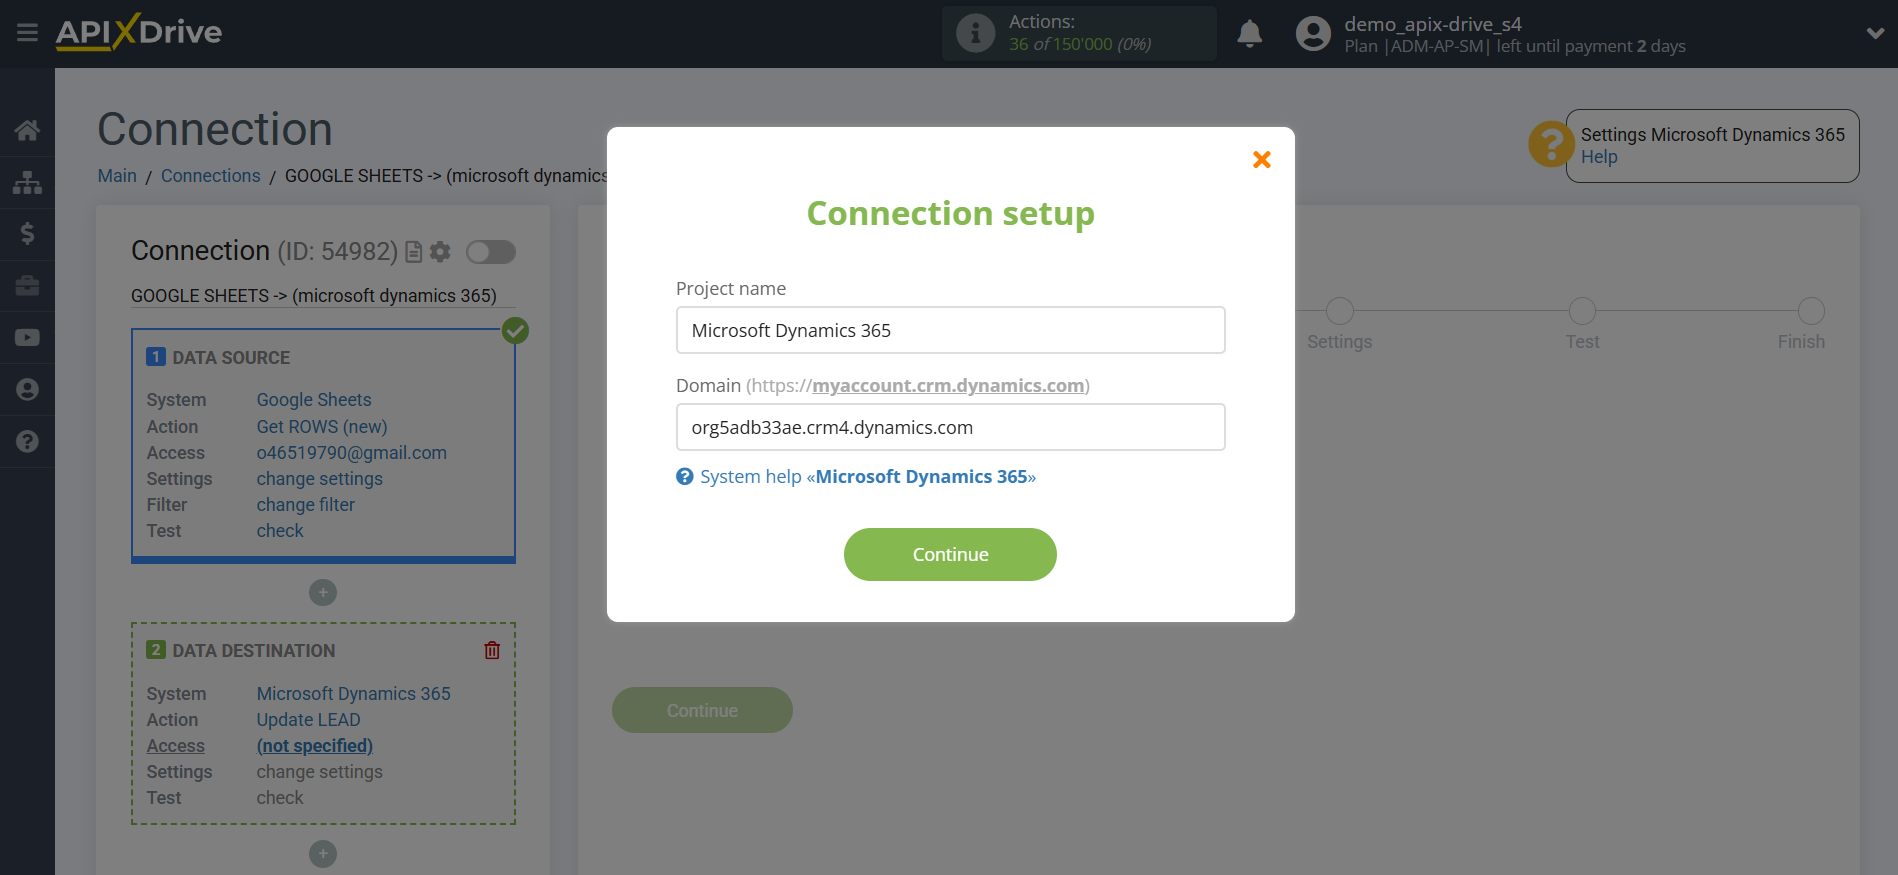Open the connection settings gear icon
The image size is (1898, 875).
[x=440, y=252]
